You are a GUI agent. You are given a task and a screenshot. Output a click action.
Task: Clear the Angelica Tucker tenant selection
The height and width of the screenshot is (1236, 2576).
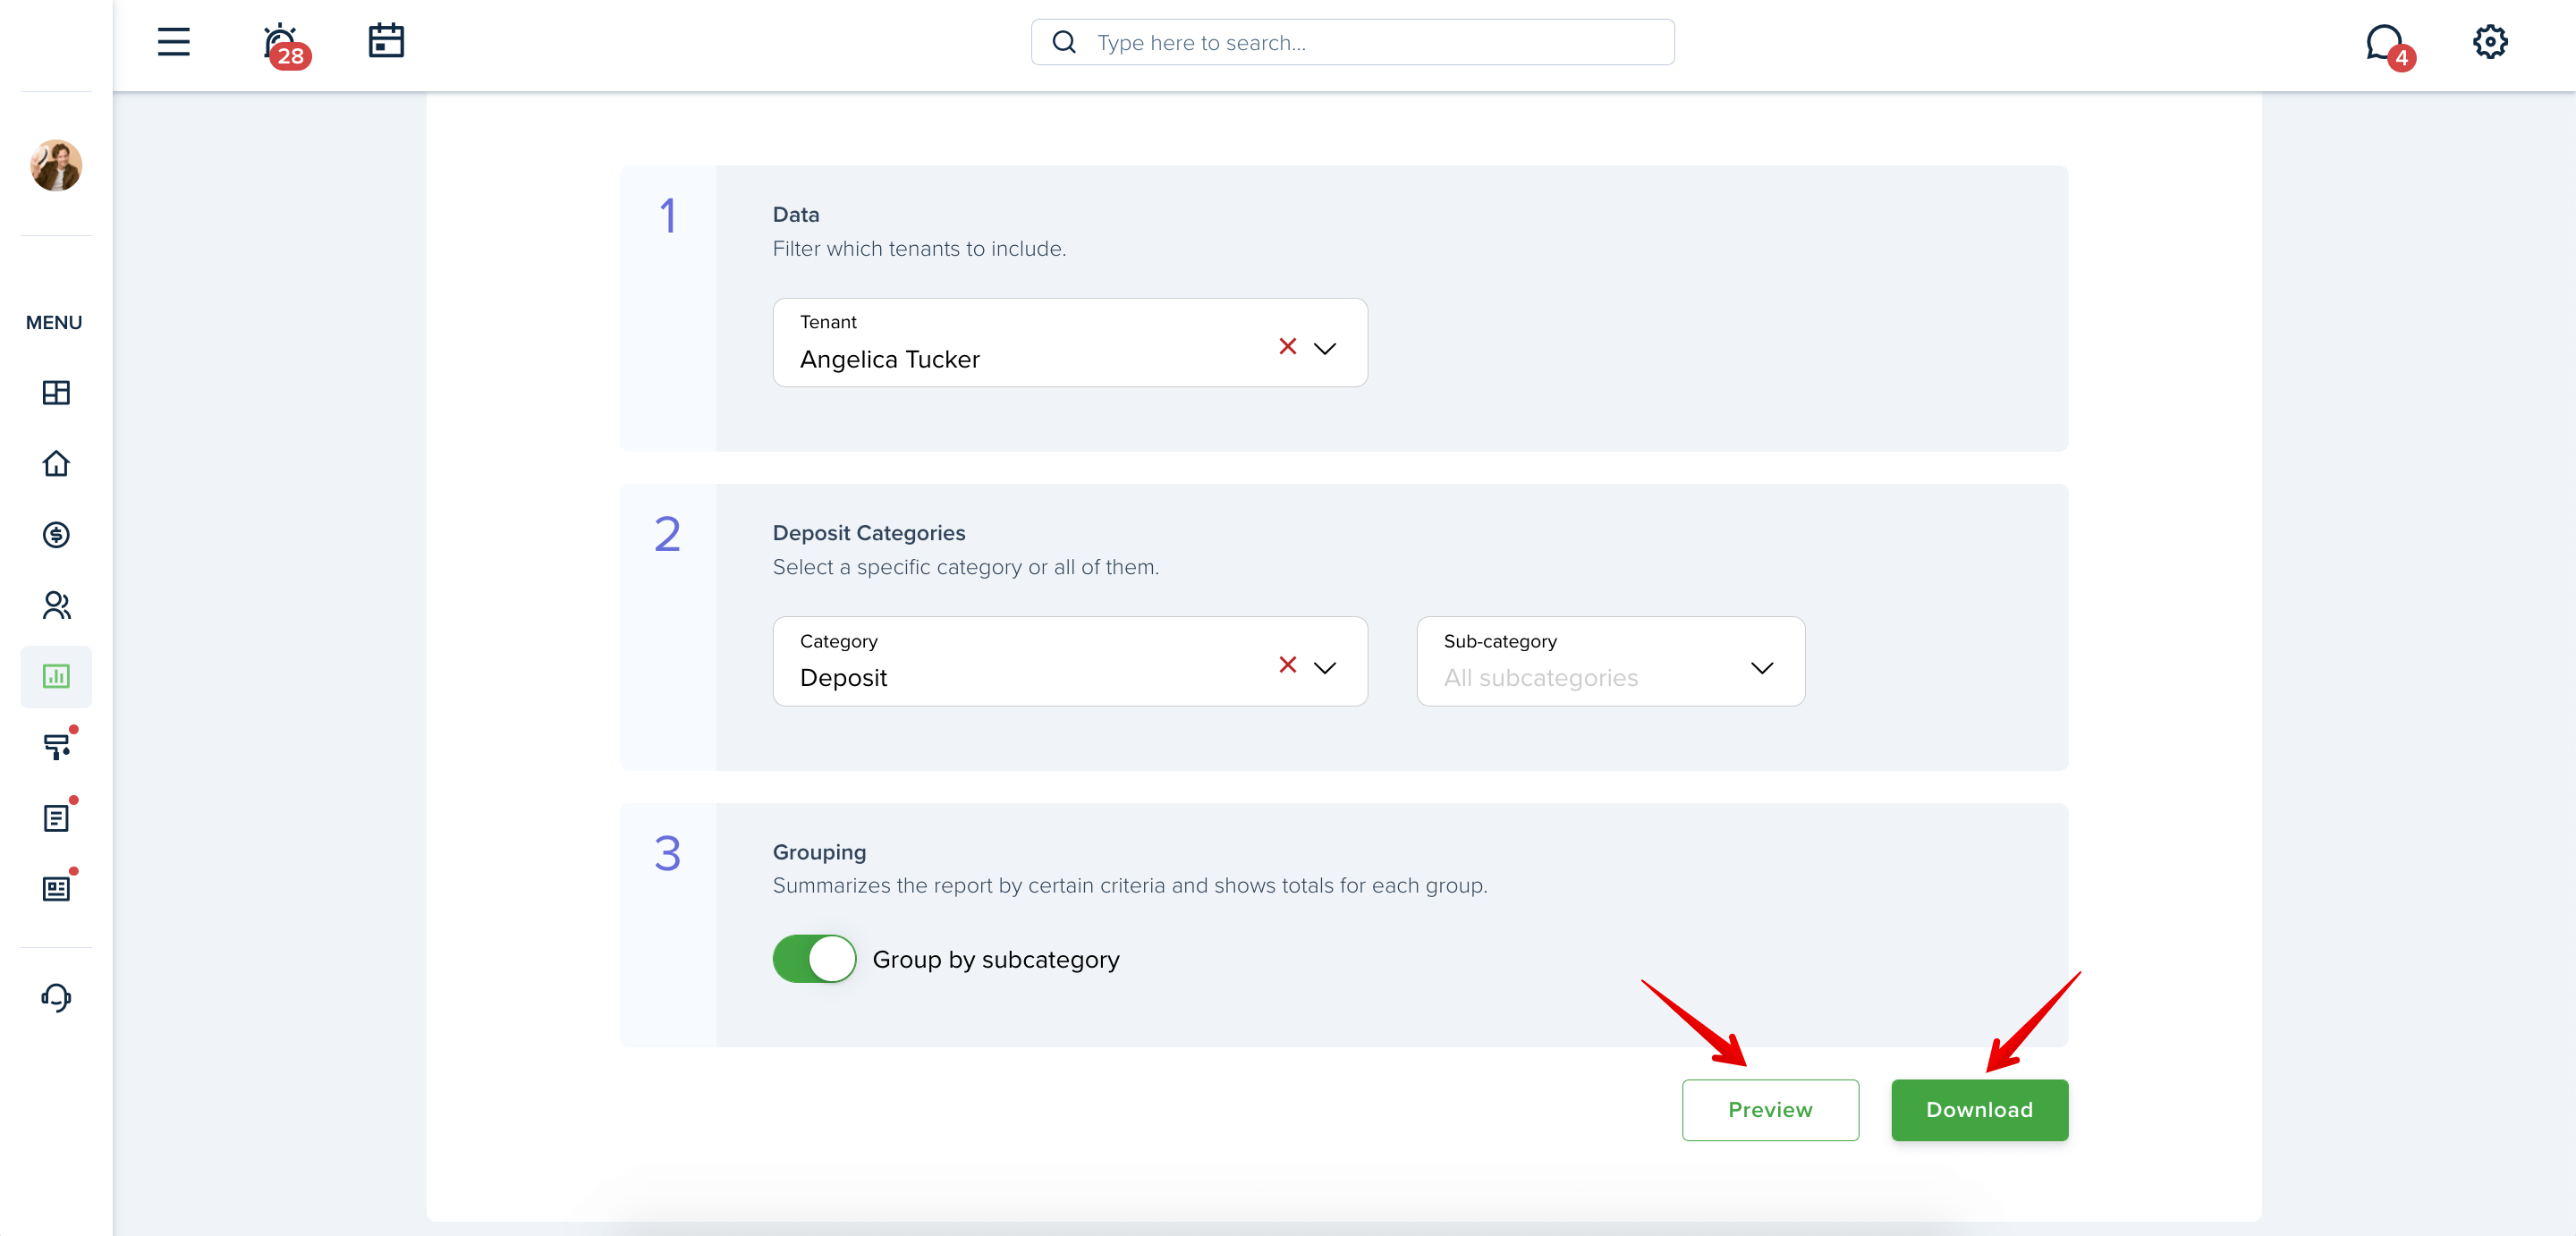pos(1287,347)
